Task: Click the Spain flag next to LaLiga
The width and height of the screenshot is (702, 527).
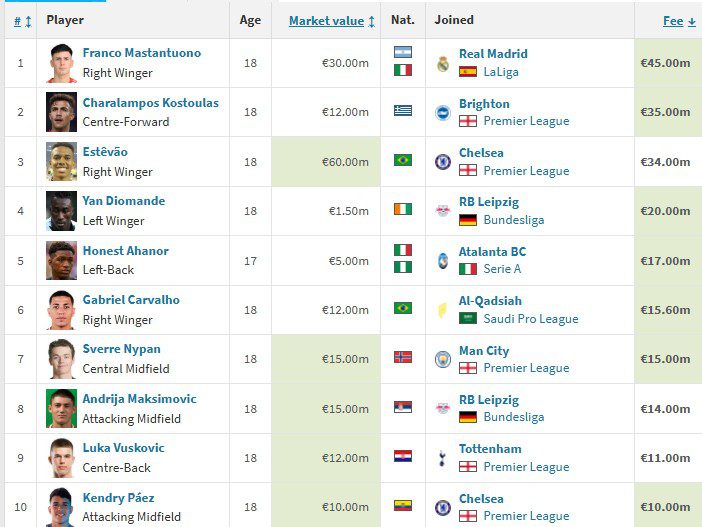Action: (x=467, y=72)
